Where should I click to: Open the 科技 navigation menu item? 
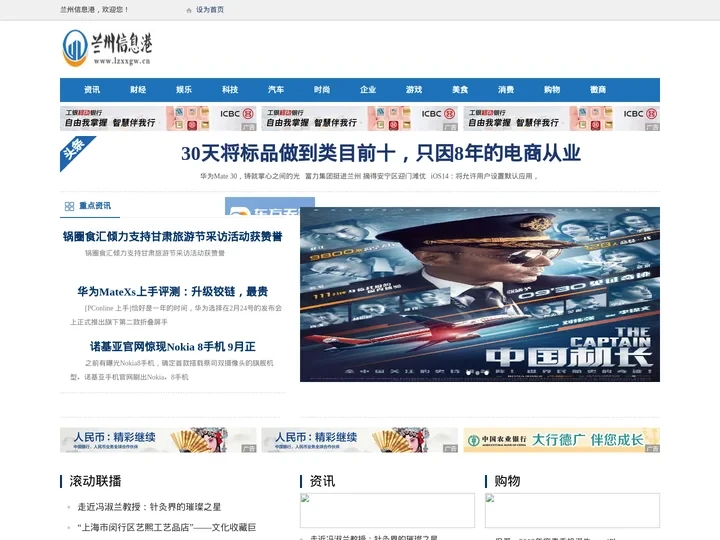point(230,90)
